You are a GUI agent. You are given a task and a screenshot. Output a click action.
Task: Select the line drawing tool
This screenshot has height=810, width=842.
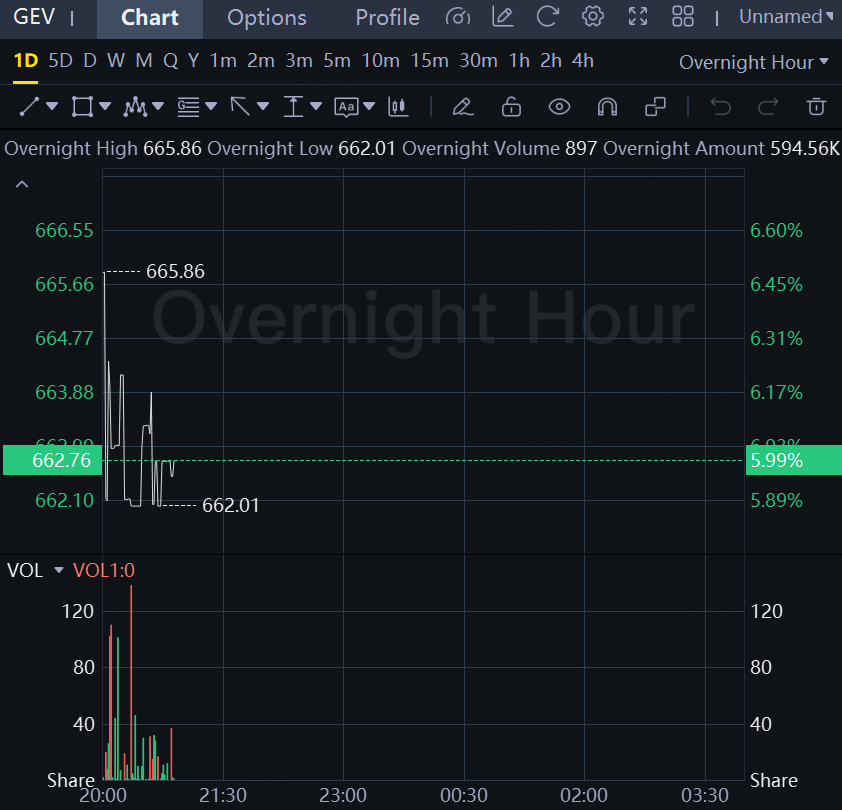tap(30, 106)
